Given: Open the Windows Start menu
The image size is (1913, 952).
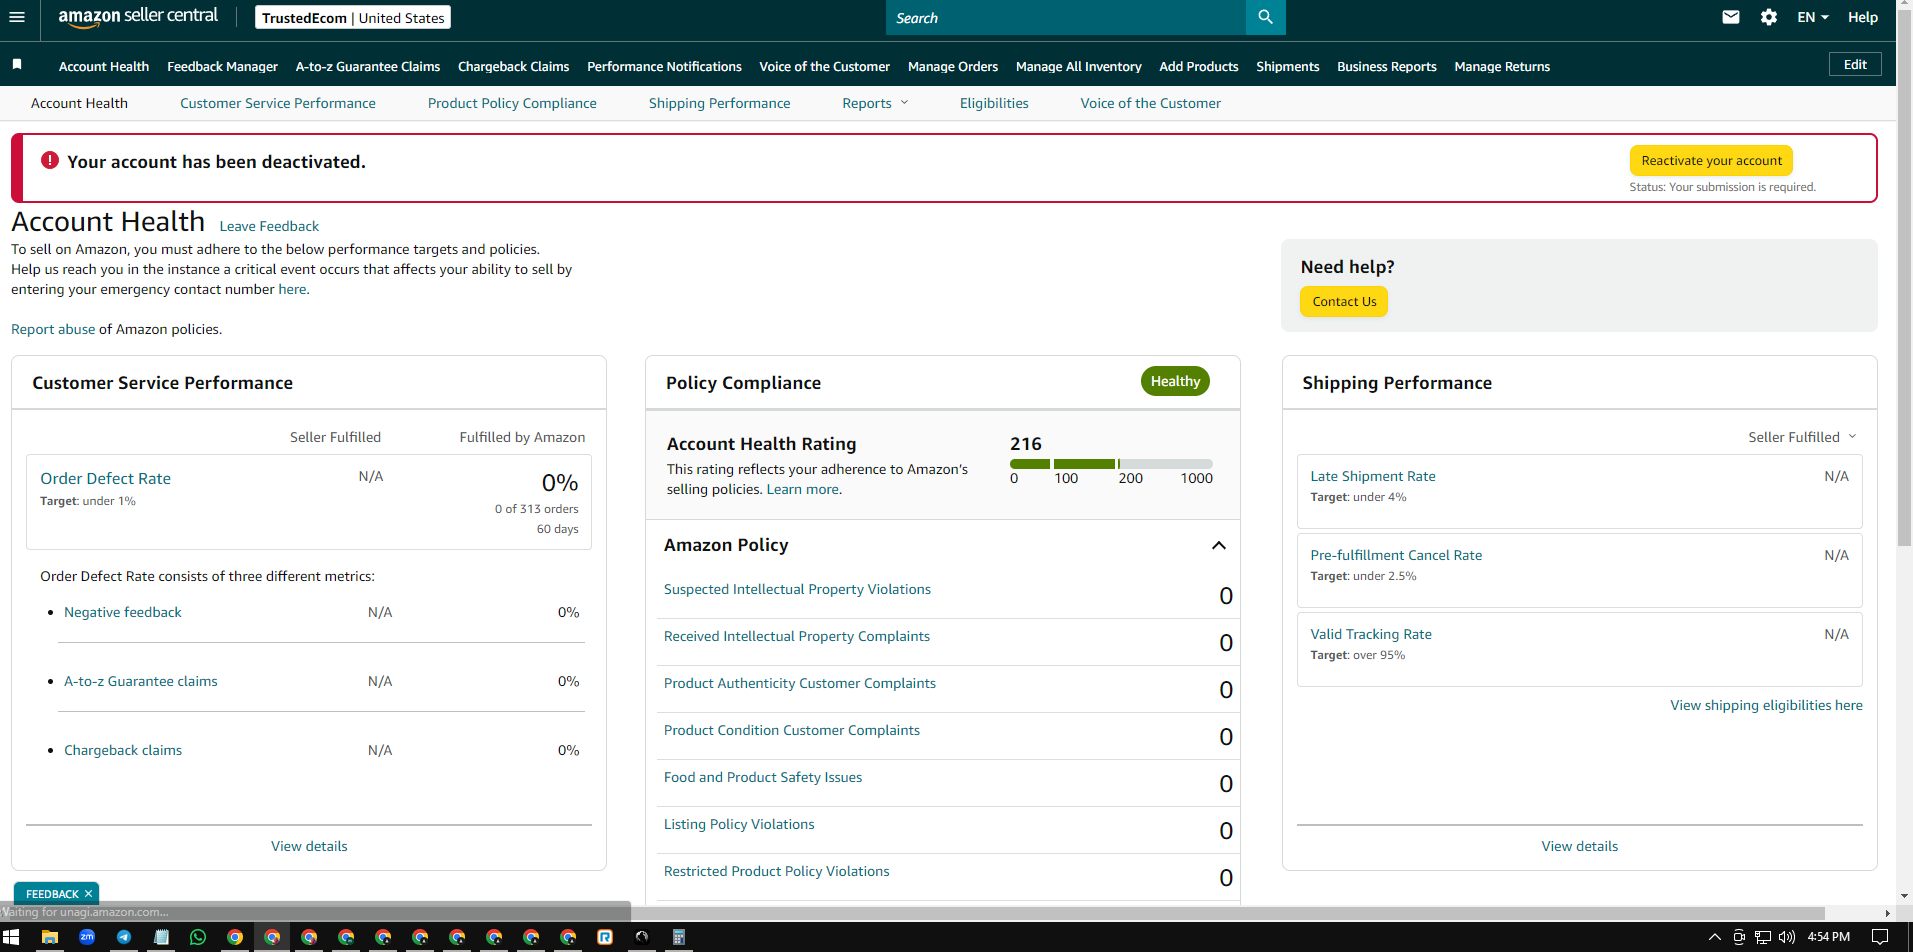Looking at the screenshot, I should (11, 937).
